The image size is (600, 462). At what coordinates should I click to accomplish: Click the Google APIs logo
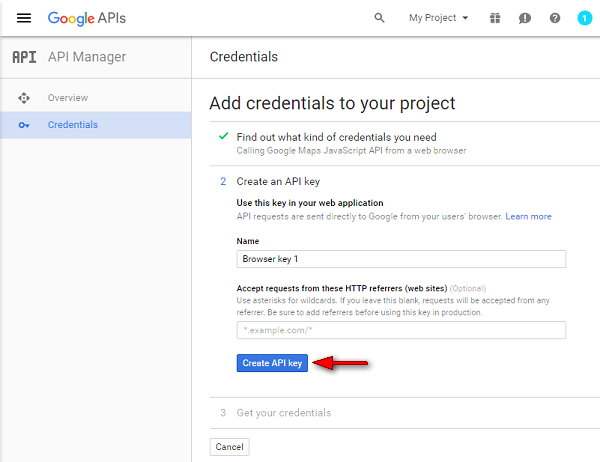coord(86,18)
